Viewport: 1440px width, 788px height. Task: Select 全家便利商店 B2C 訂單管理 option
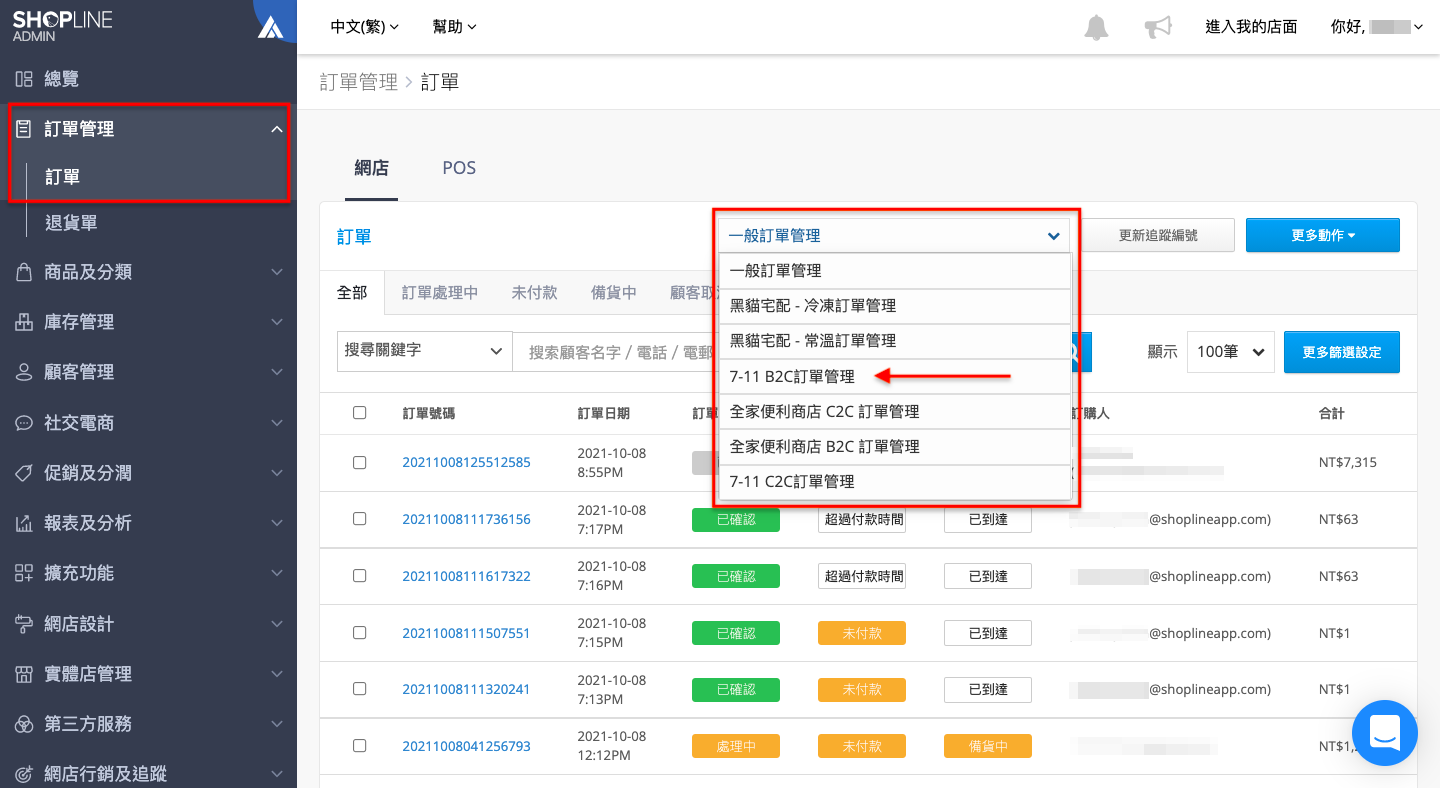(895, 447)
